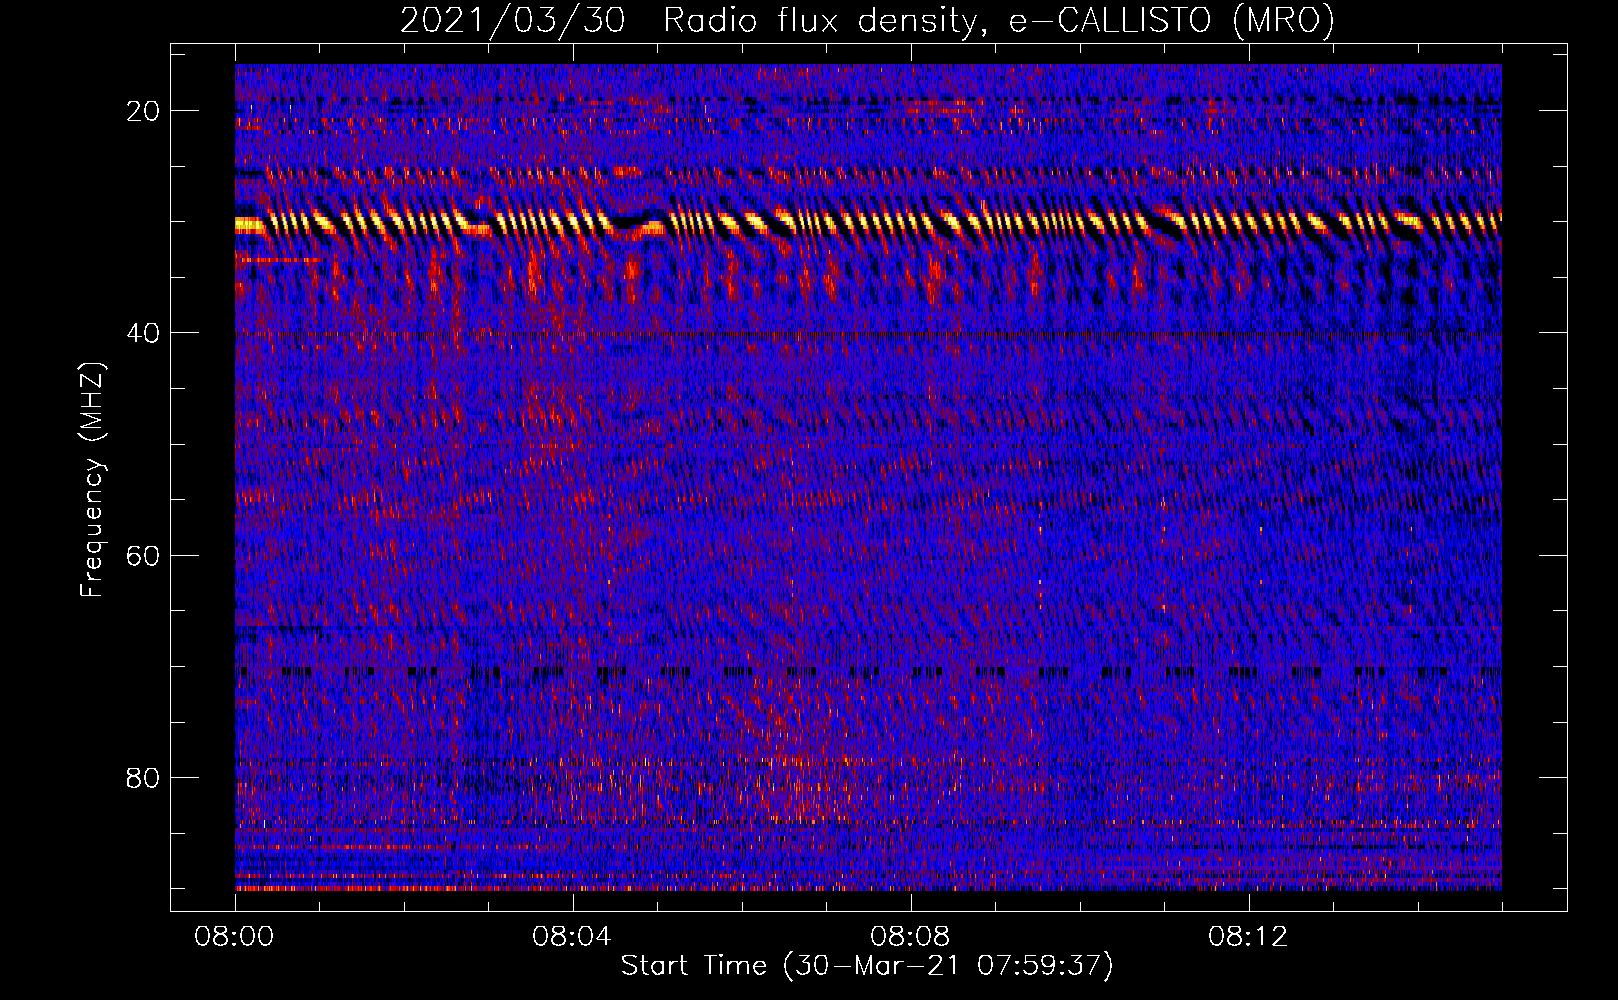Click the '08:12' time tick label
The width and height of the screenshot is (1618, 1000).
click(1248, 937)
